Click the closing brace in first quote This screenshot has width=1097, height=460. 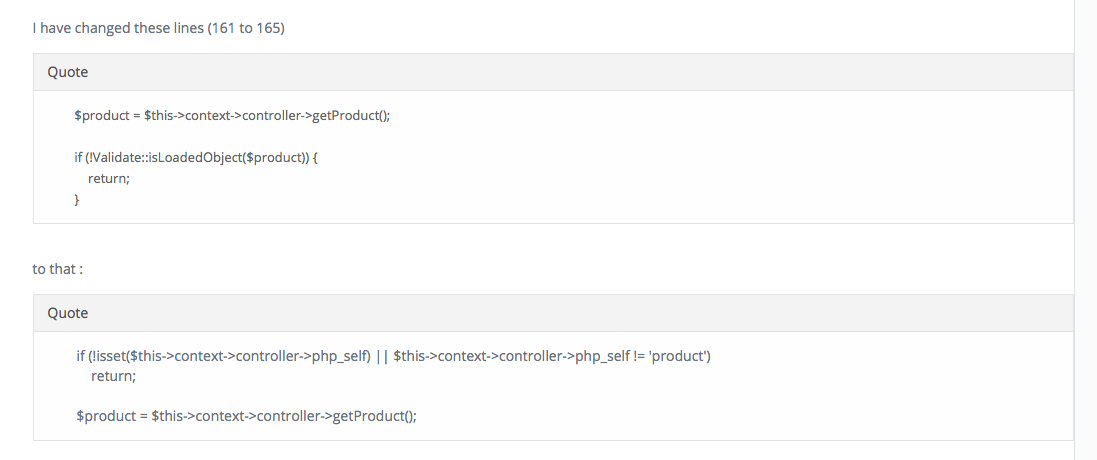coord(77,200)
